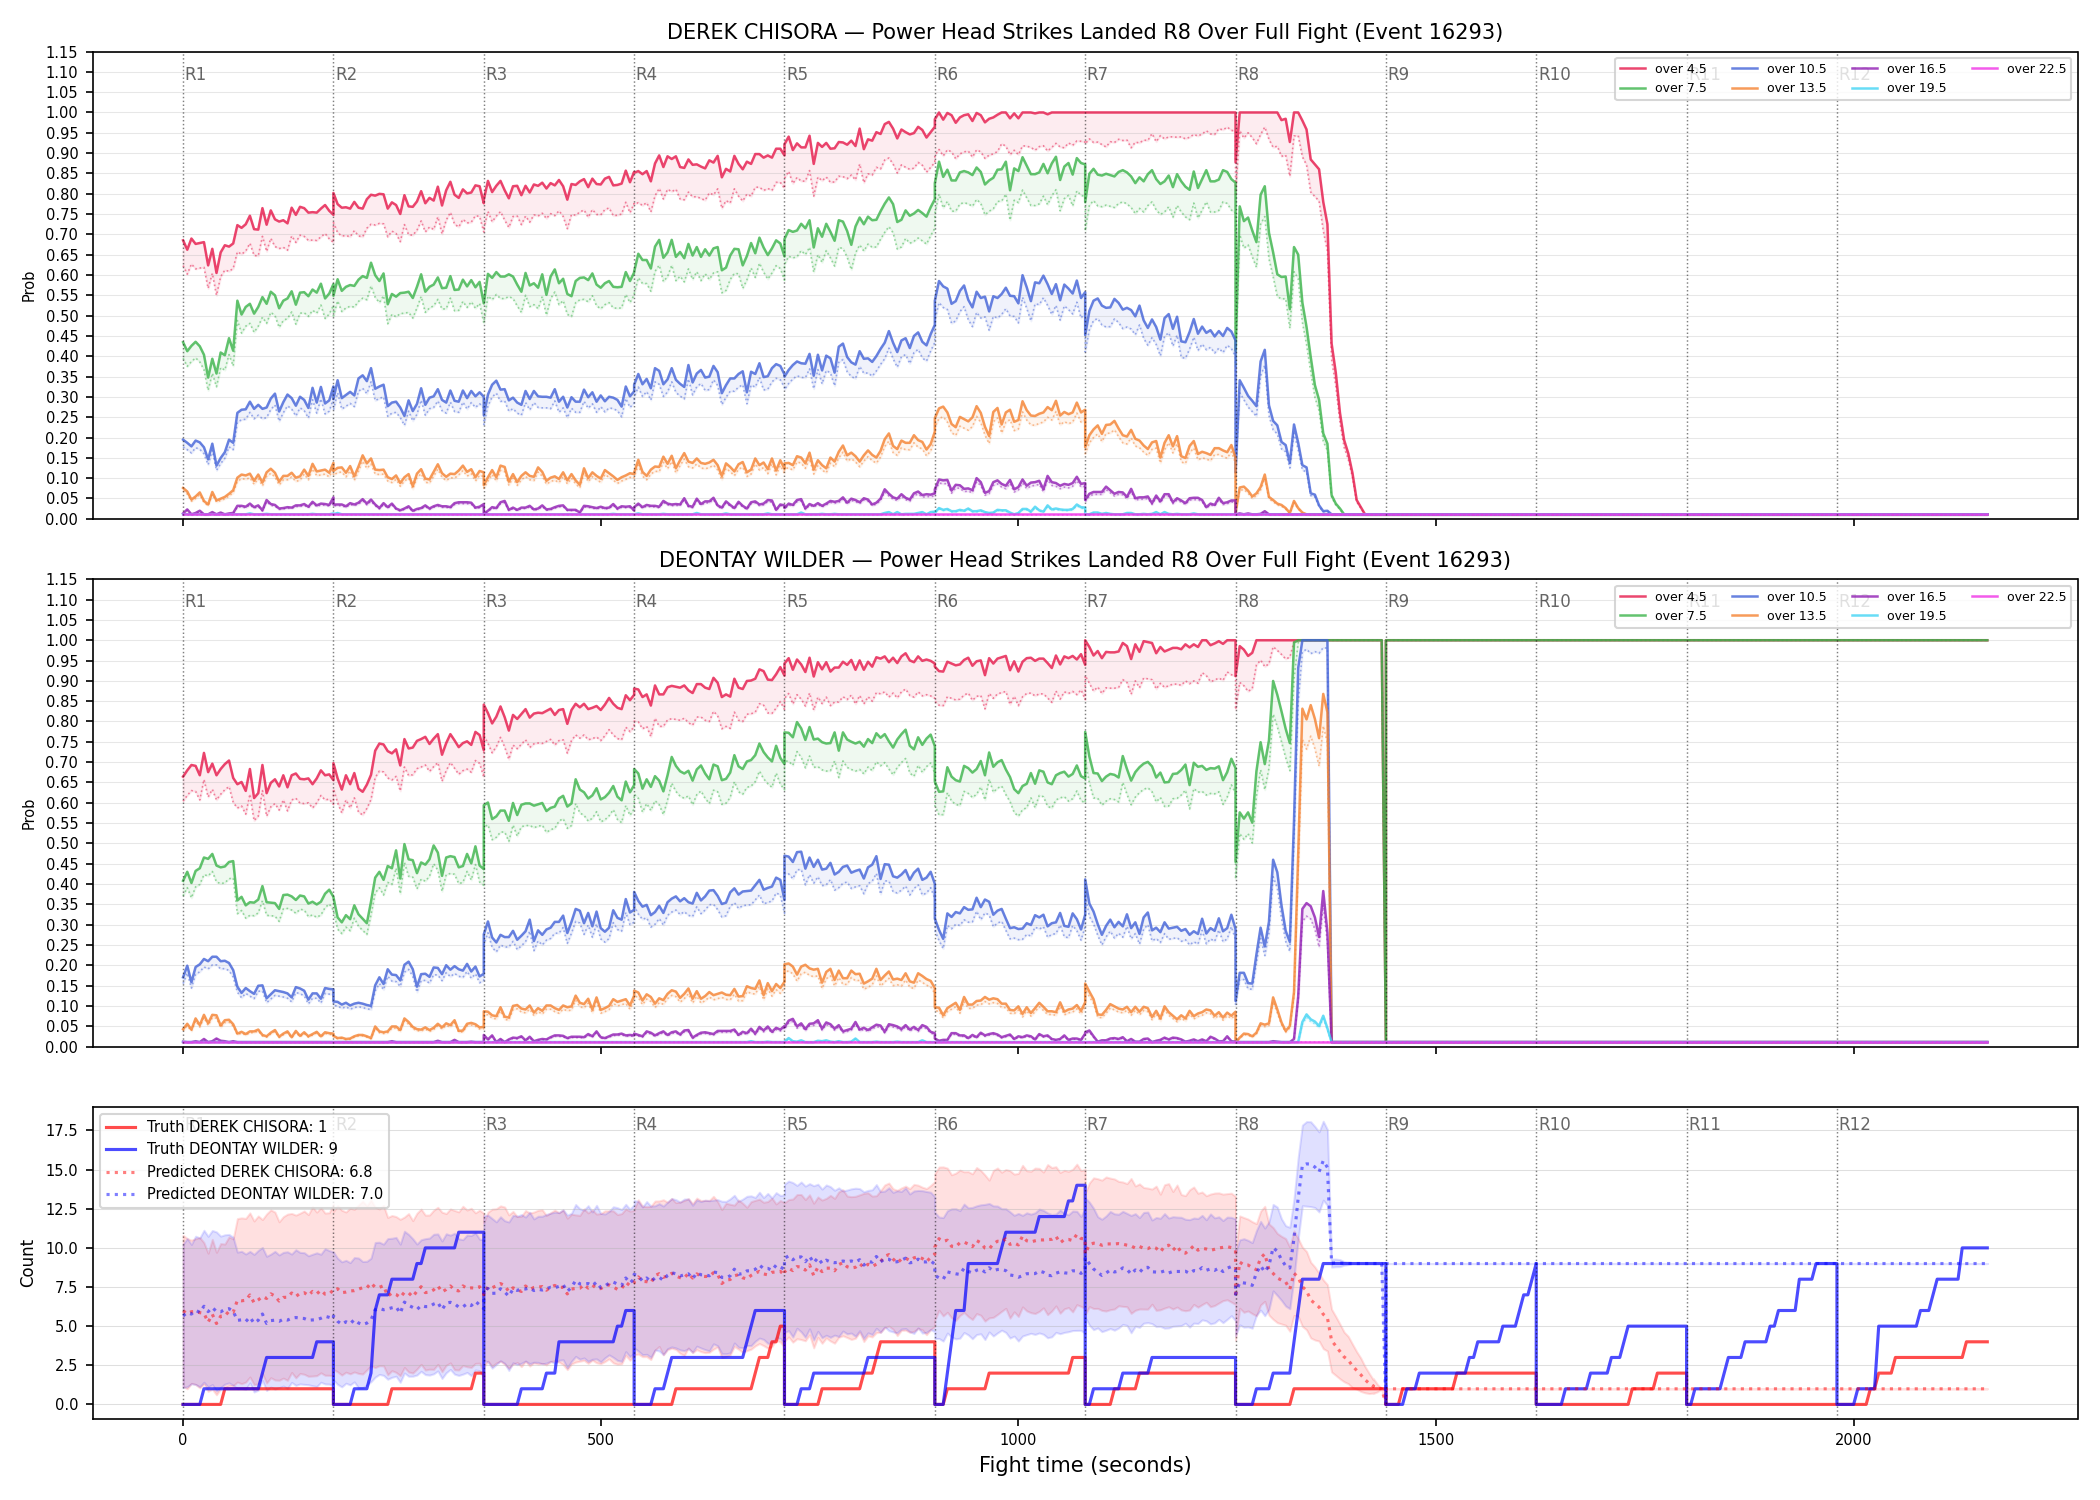This screenshot has width=2100, height=1500.
Task: Click the 17.5 tick on Count axis
Action: 62,1131
